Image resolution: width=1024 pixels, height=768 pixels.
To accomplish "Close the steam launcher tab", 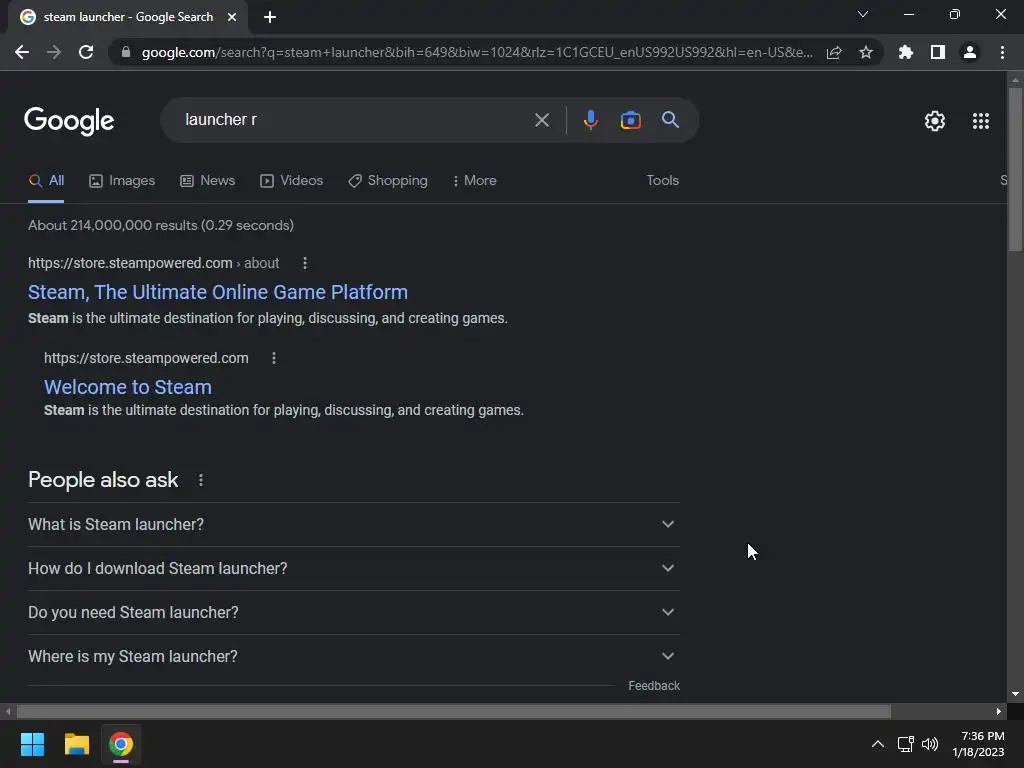I will [232, 17].
